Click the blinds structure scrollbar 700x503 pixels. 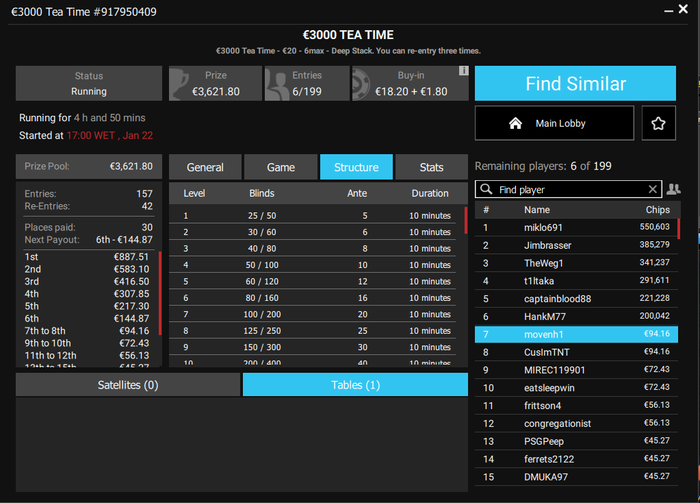(x=466, y=220)
